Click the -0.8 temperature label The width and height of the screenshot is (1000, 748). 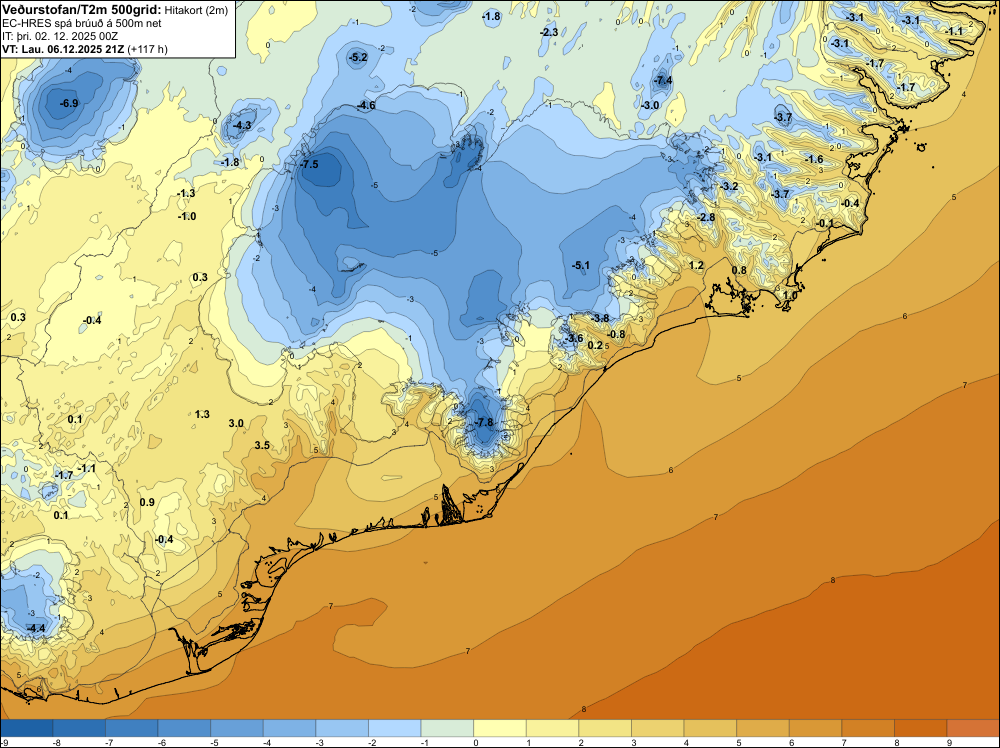point(616,335)
